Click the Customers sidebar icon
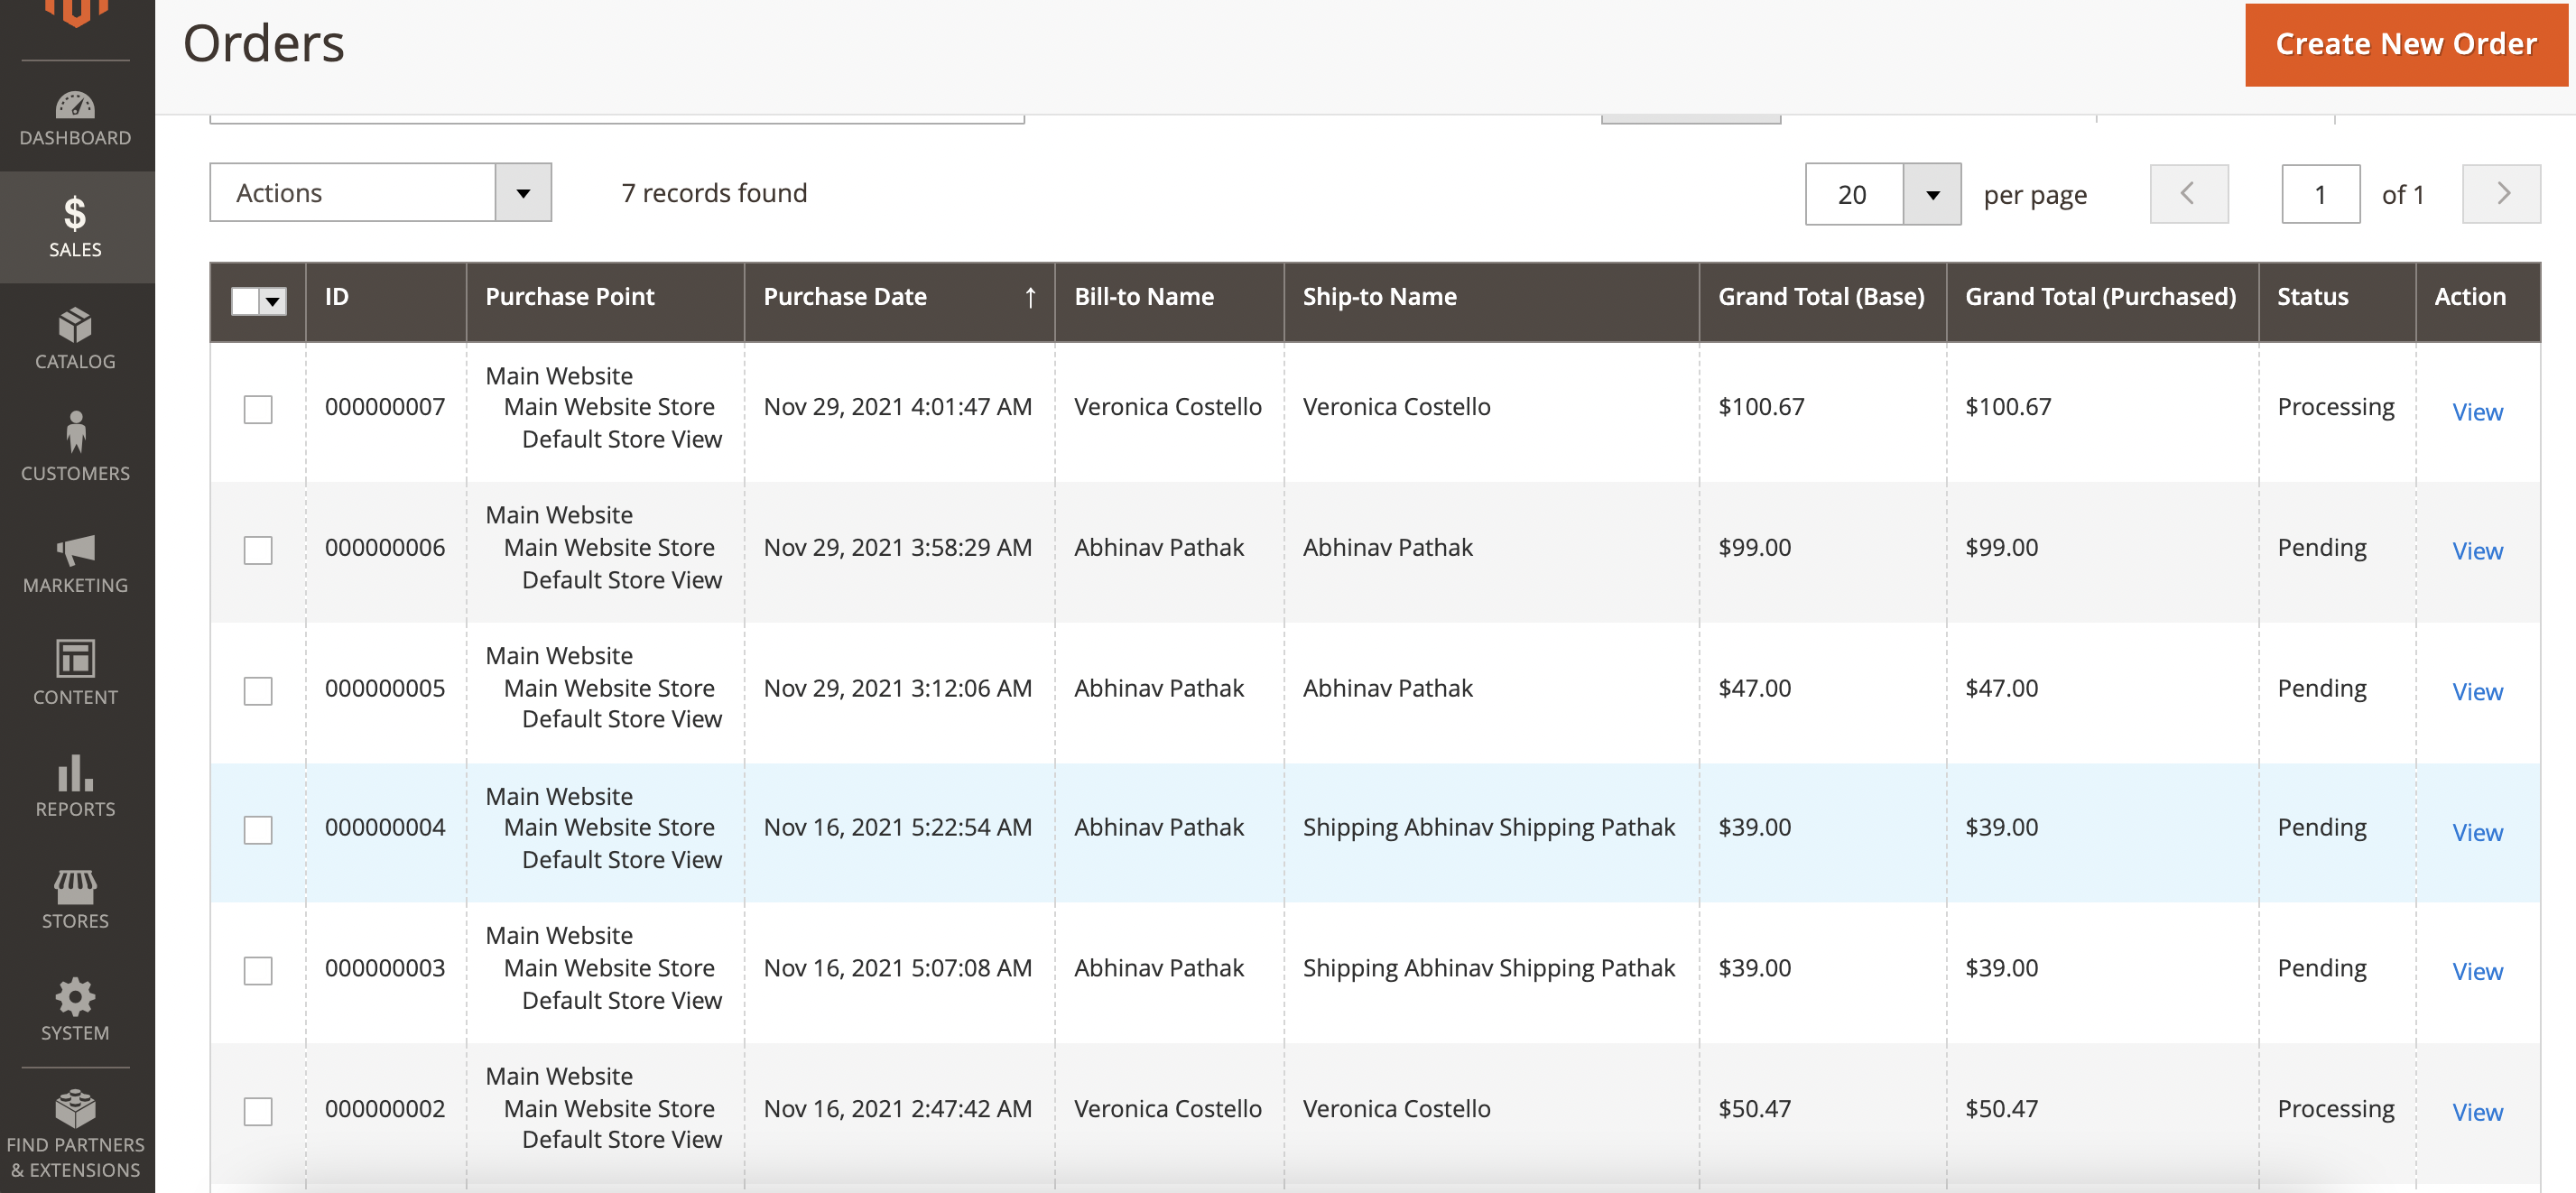 (75, 450)
